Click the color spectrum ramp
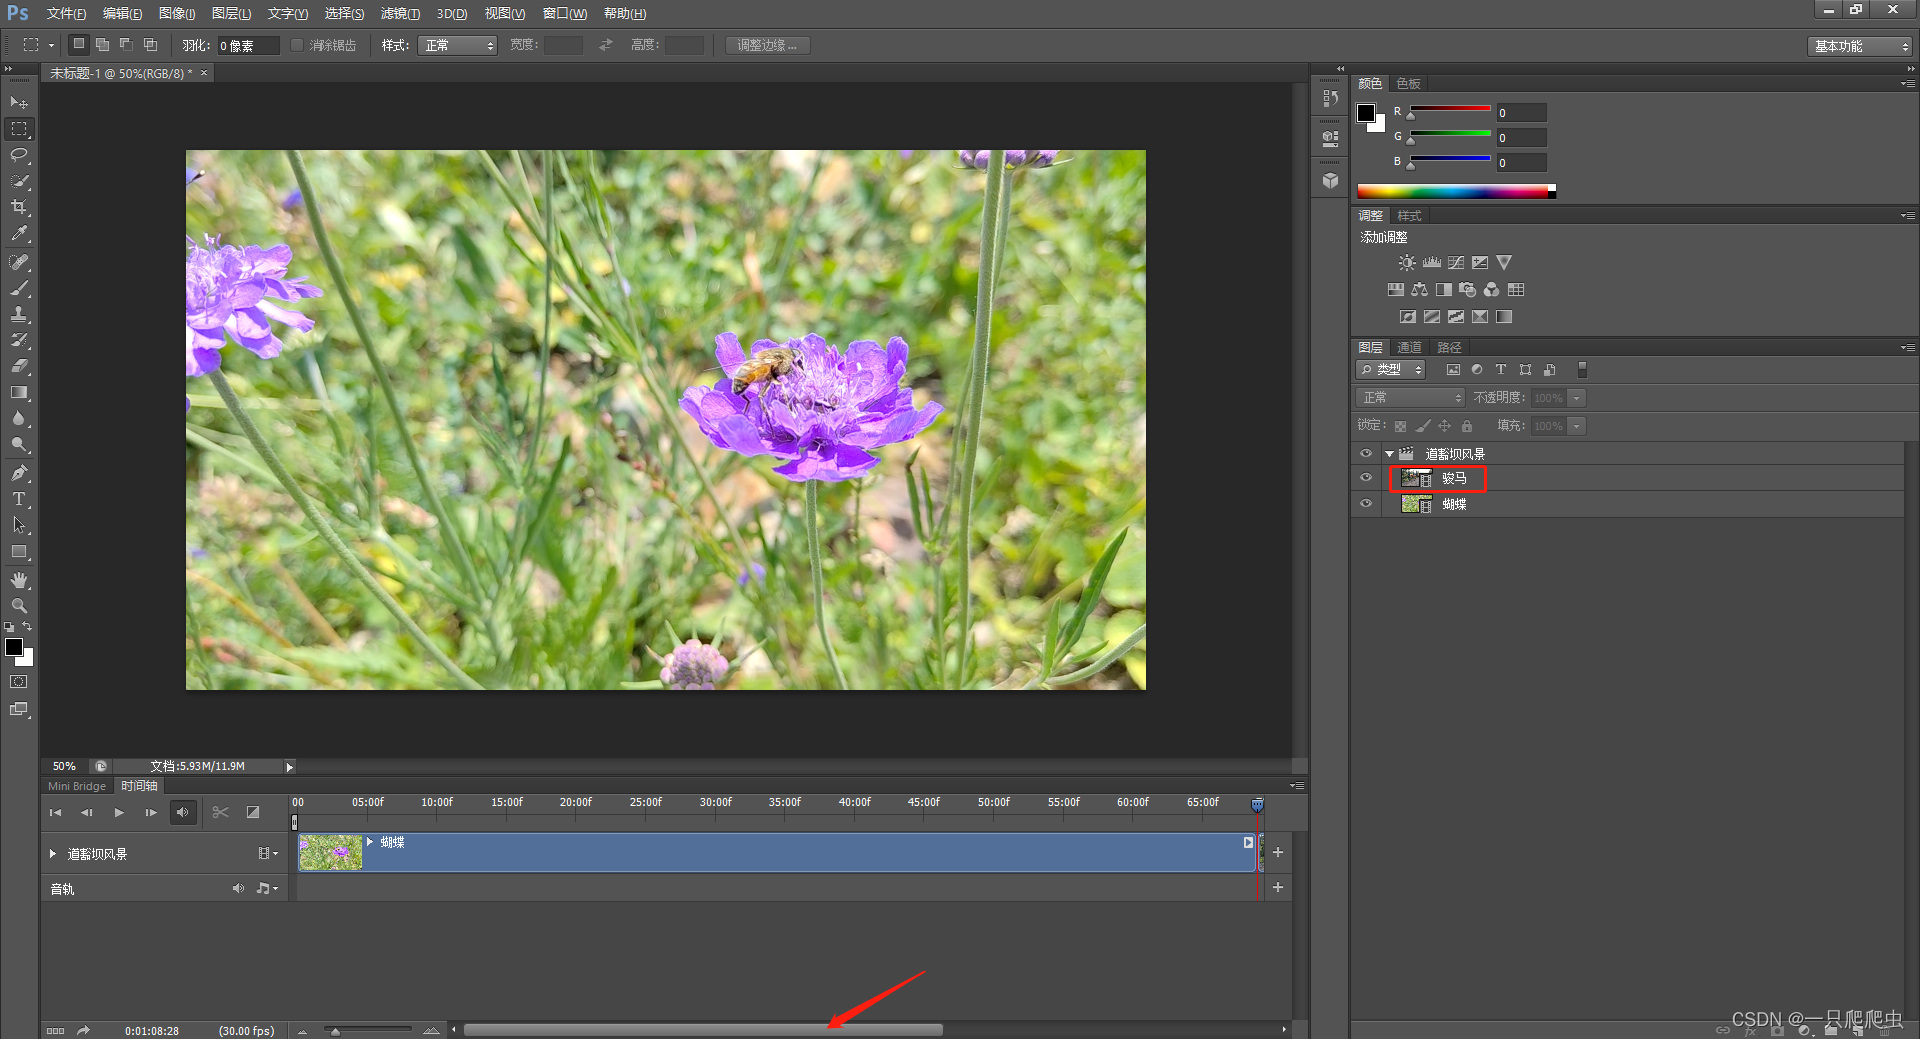Viewport: 1920px width, 1039px height. (x=1456, y=191)
